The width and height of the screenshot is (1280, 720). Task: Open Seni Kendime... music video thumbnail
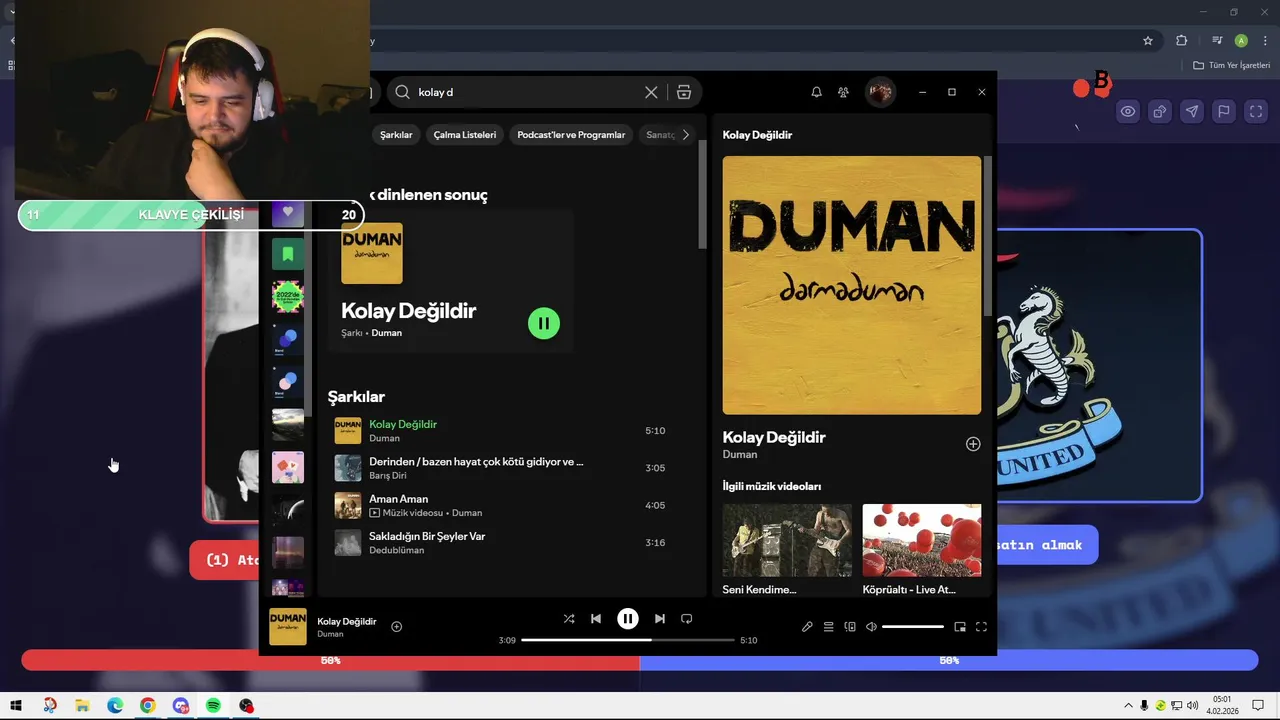pyautogui.click(x=787, y=540)
